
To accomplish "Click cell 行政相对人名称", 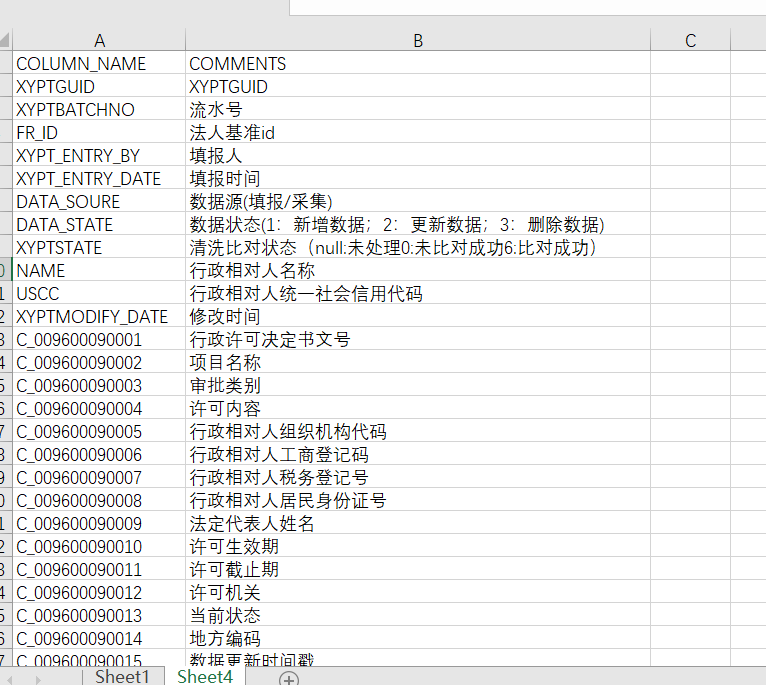I will tap(418, 270).
